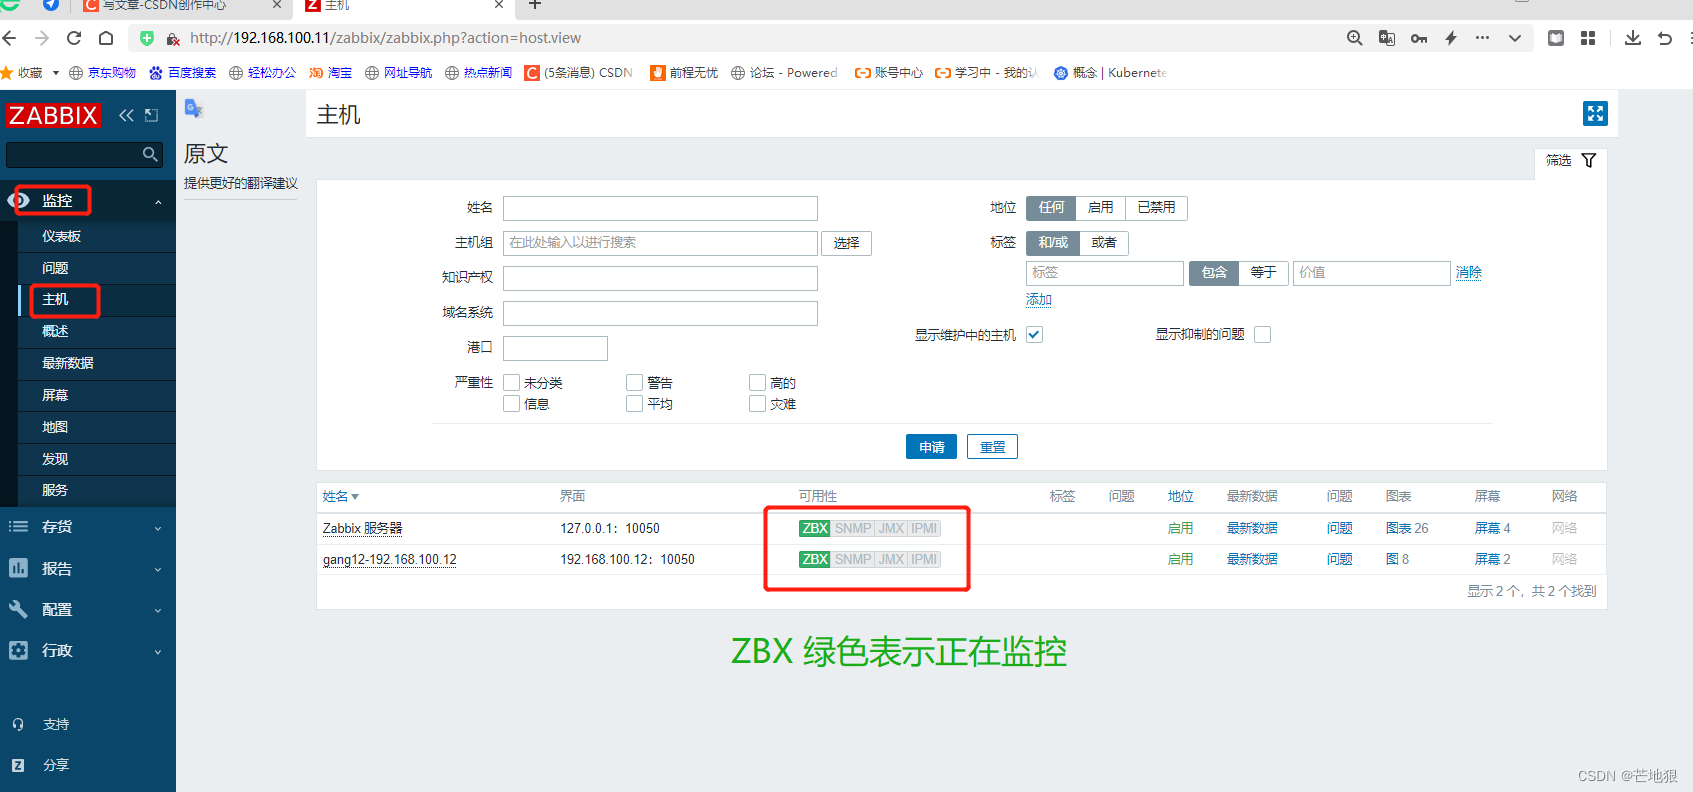Open 发现 in sidebar
The height and width of the screenshot is (792, 1693).
pos(97,459)
